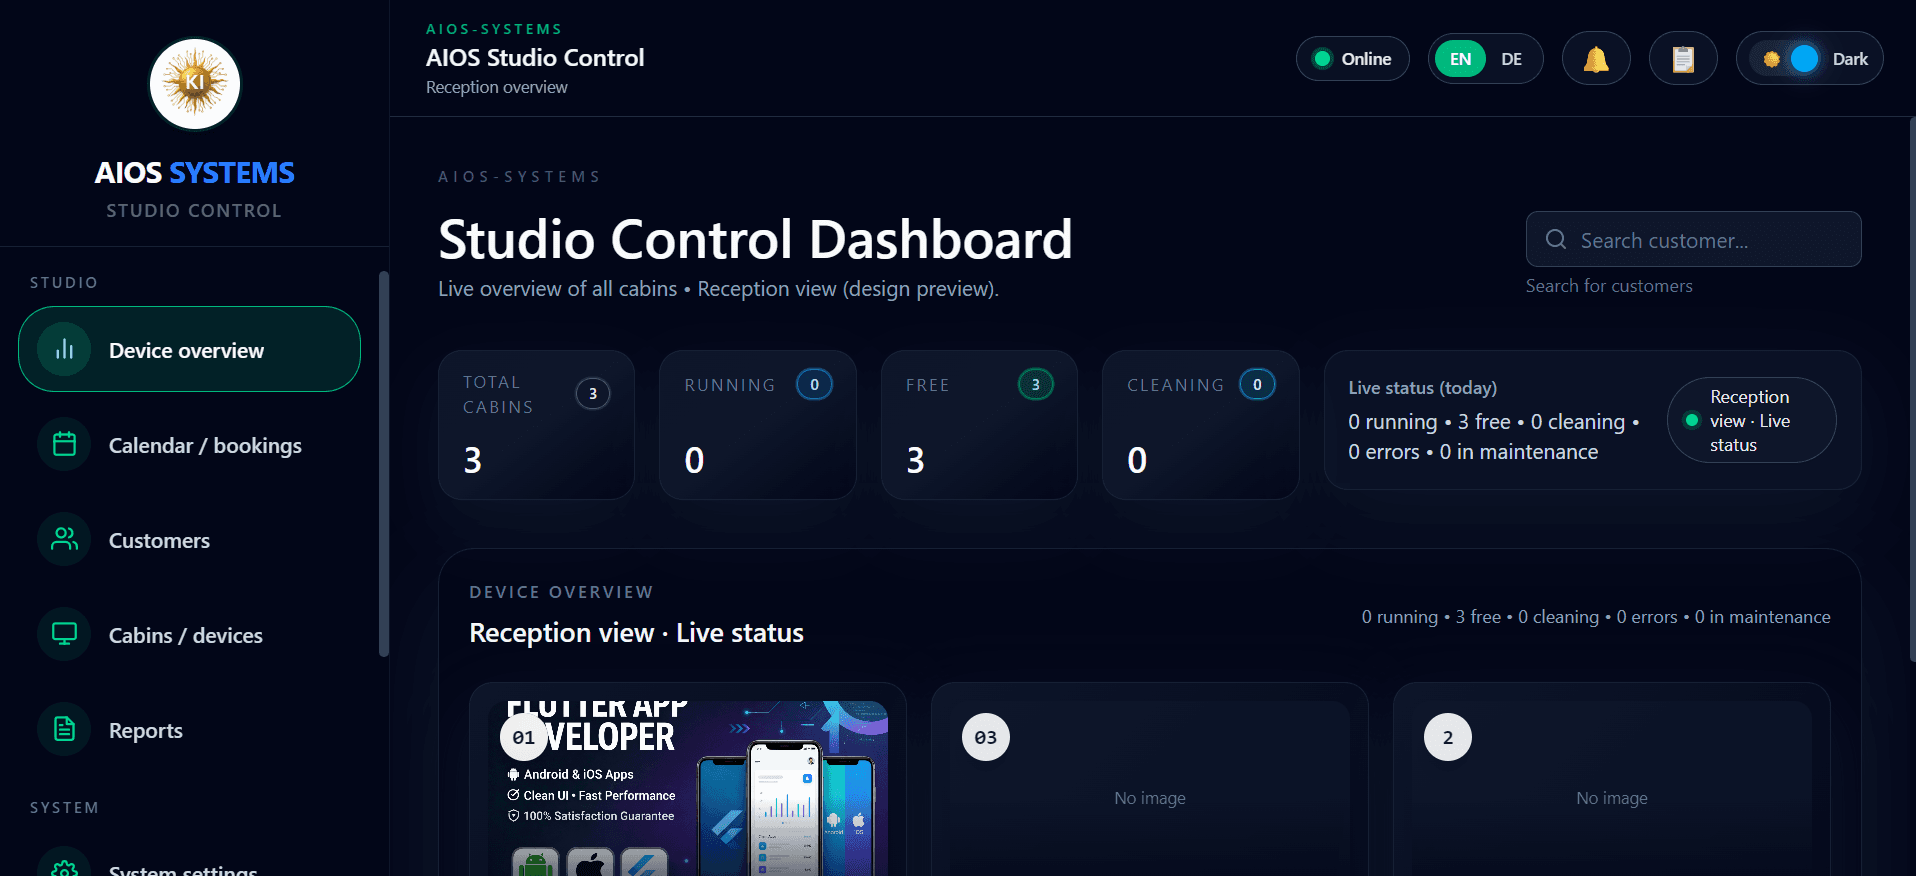Click the sun icon on the theme toggle
The image size is (1916, 876).
point(1771,59)
